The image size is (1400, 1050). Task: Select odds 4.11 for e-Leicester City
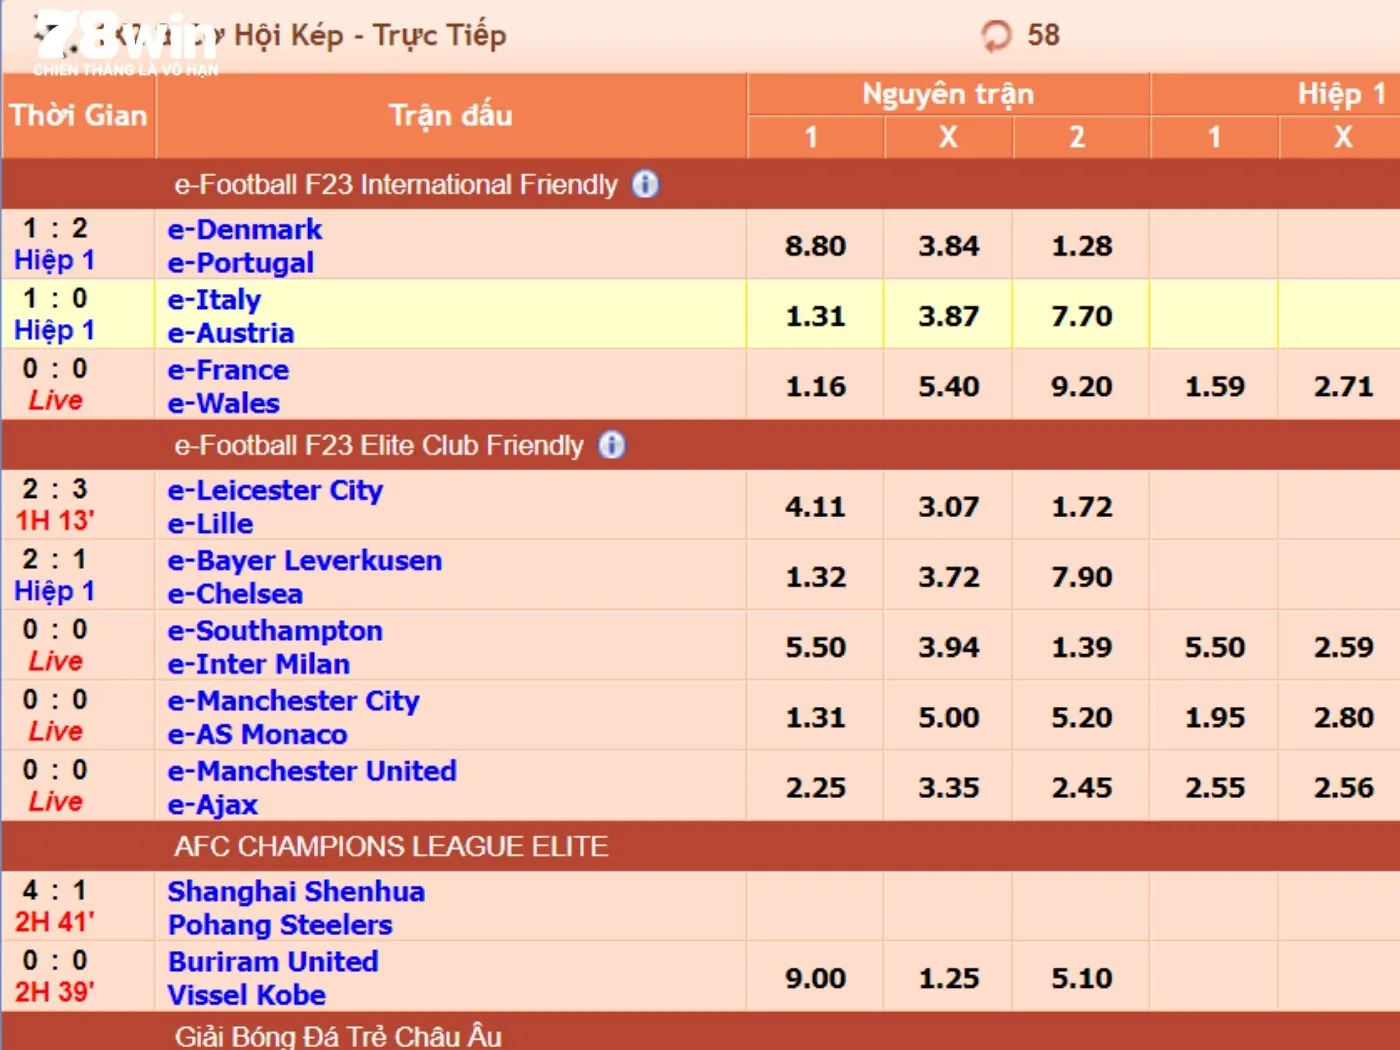click(x=816, y=507)
